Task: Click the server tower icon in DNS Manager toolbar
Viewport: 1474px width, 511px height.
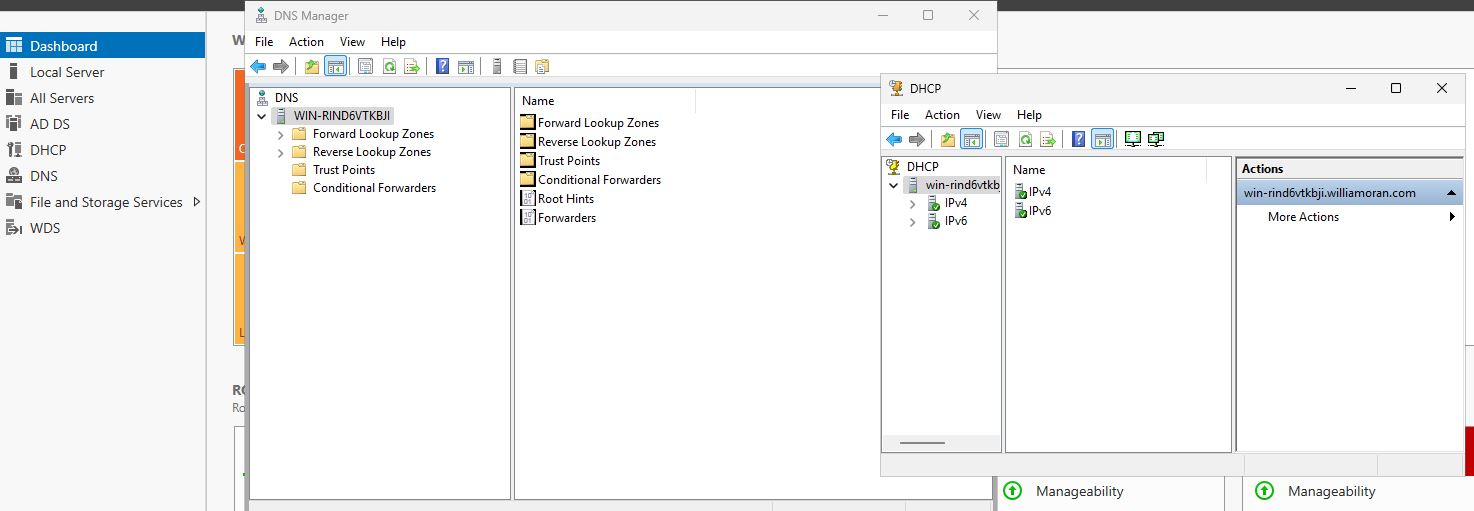Action: point(497,67)
